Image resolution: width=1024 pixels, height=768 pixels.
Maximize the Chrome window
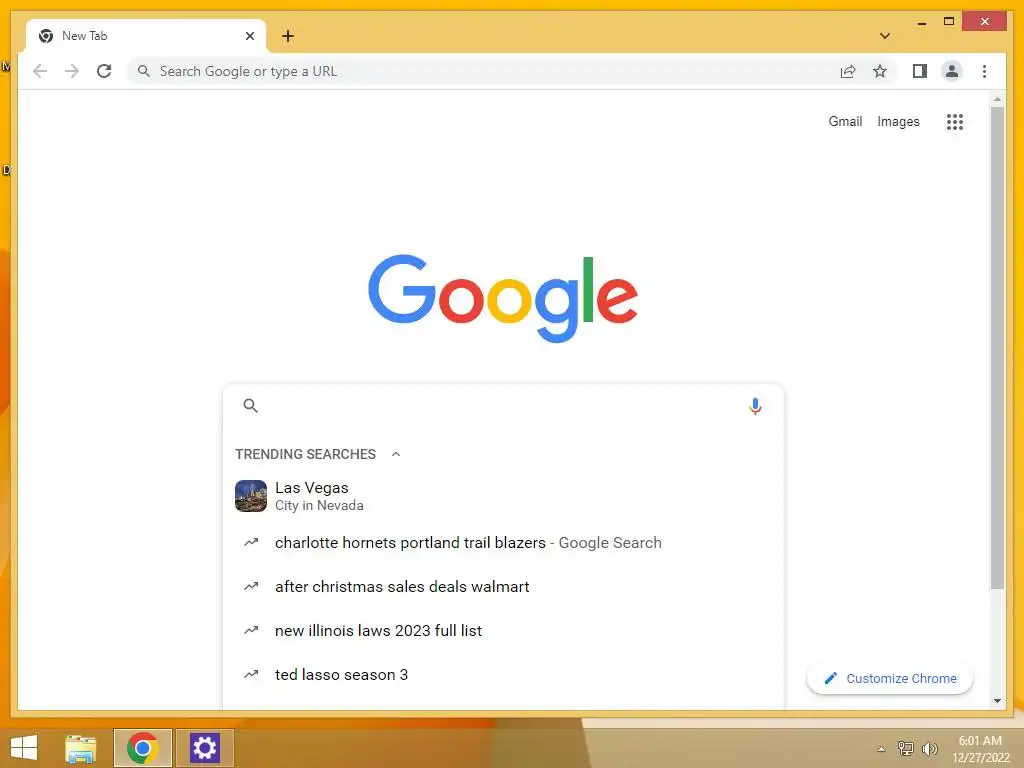coord(949,22)
